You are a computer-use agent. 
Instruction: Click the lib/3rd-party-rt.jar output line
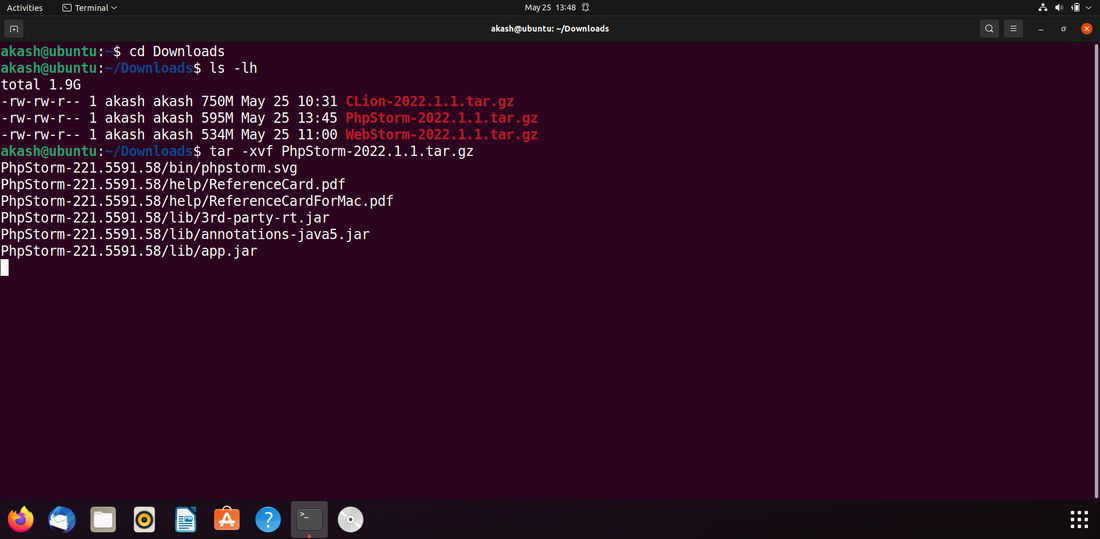(166, 218)
